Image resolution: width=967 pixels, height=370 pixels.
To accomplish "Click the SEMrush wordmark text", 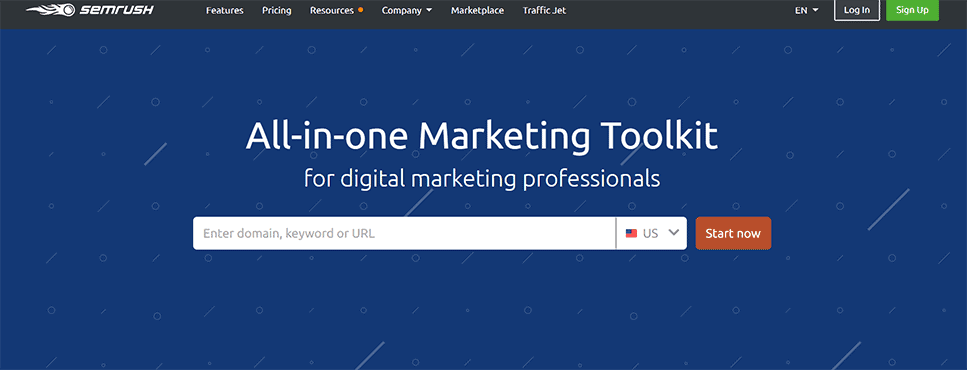I will (117, 10).
